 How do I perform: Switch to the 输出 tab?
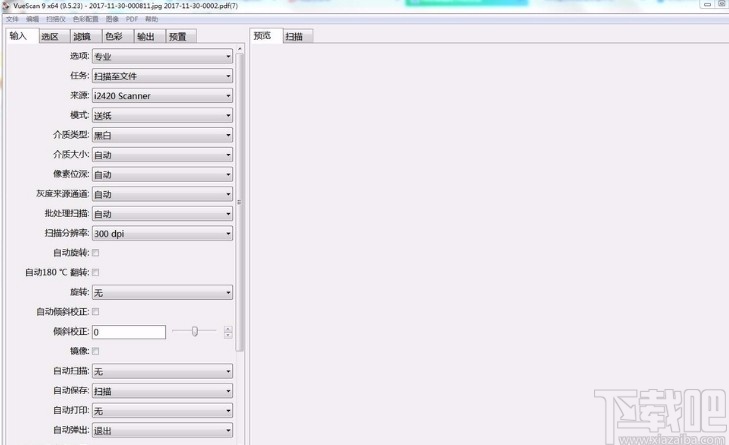pyautogui.click(x=150, y=36)
